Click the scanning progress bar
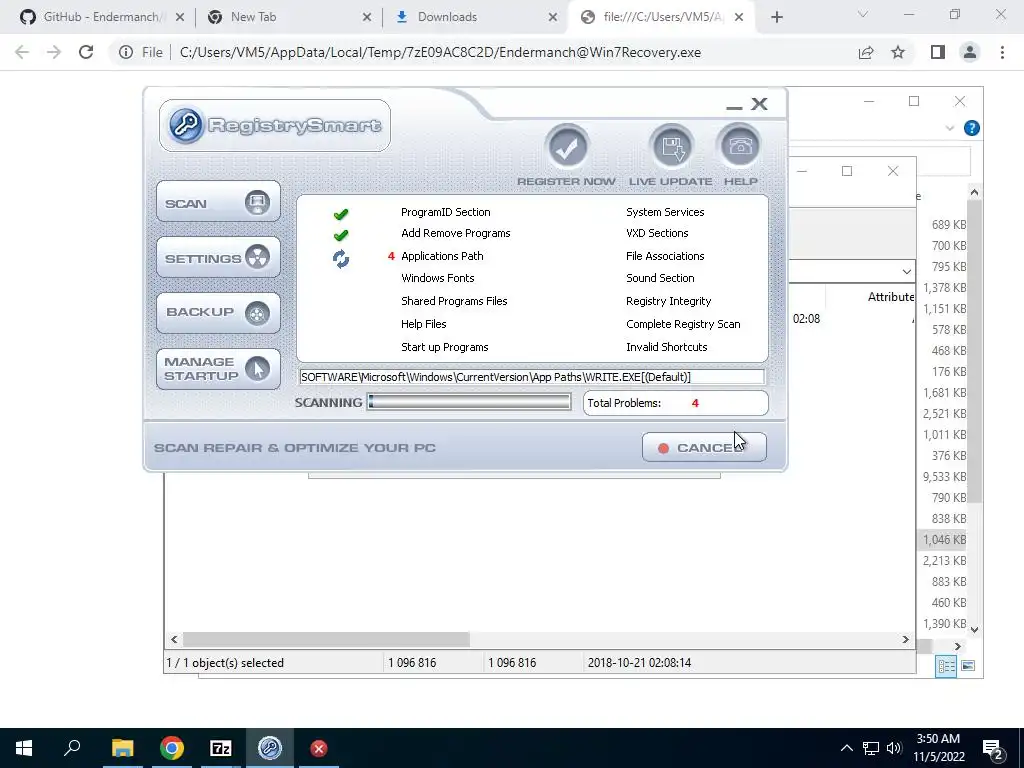This screenshot has height=768, width=1024. [x=469, y=402]
